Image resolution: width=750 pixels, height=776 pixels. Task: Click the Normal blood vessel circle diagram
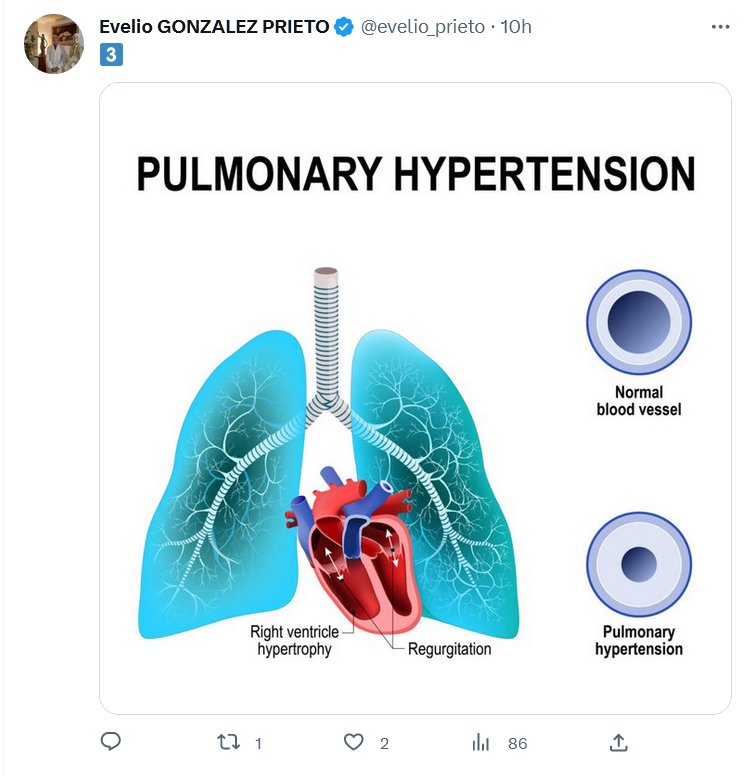638,322
